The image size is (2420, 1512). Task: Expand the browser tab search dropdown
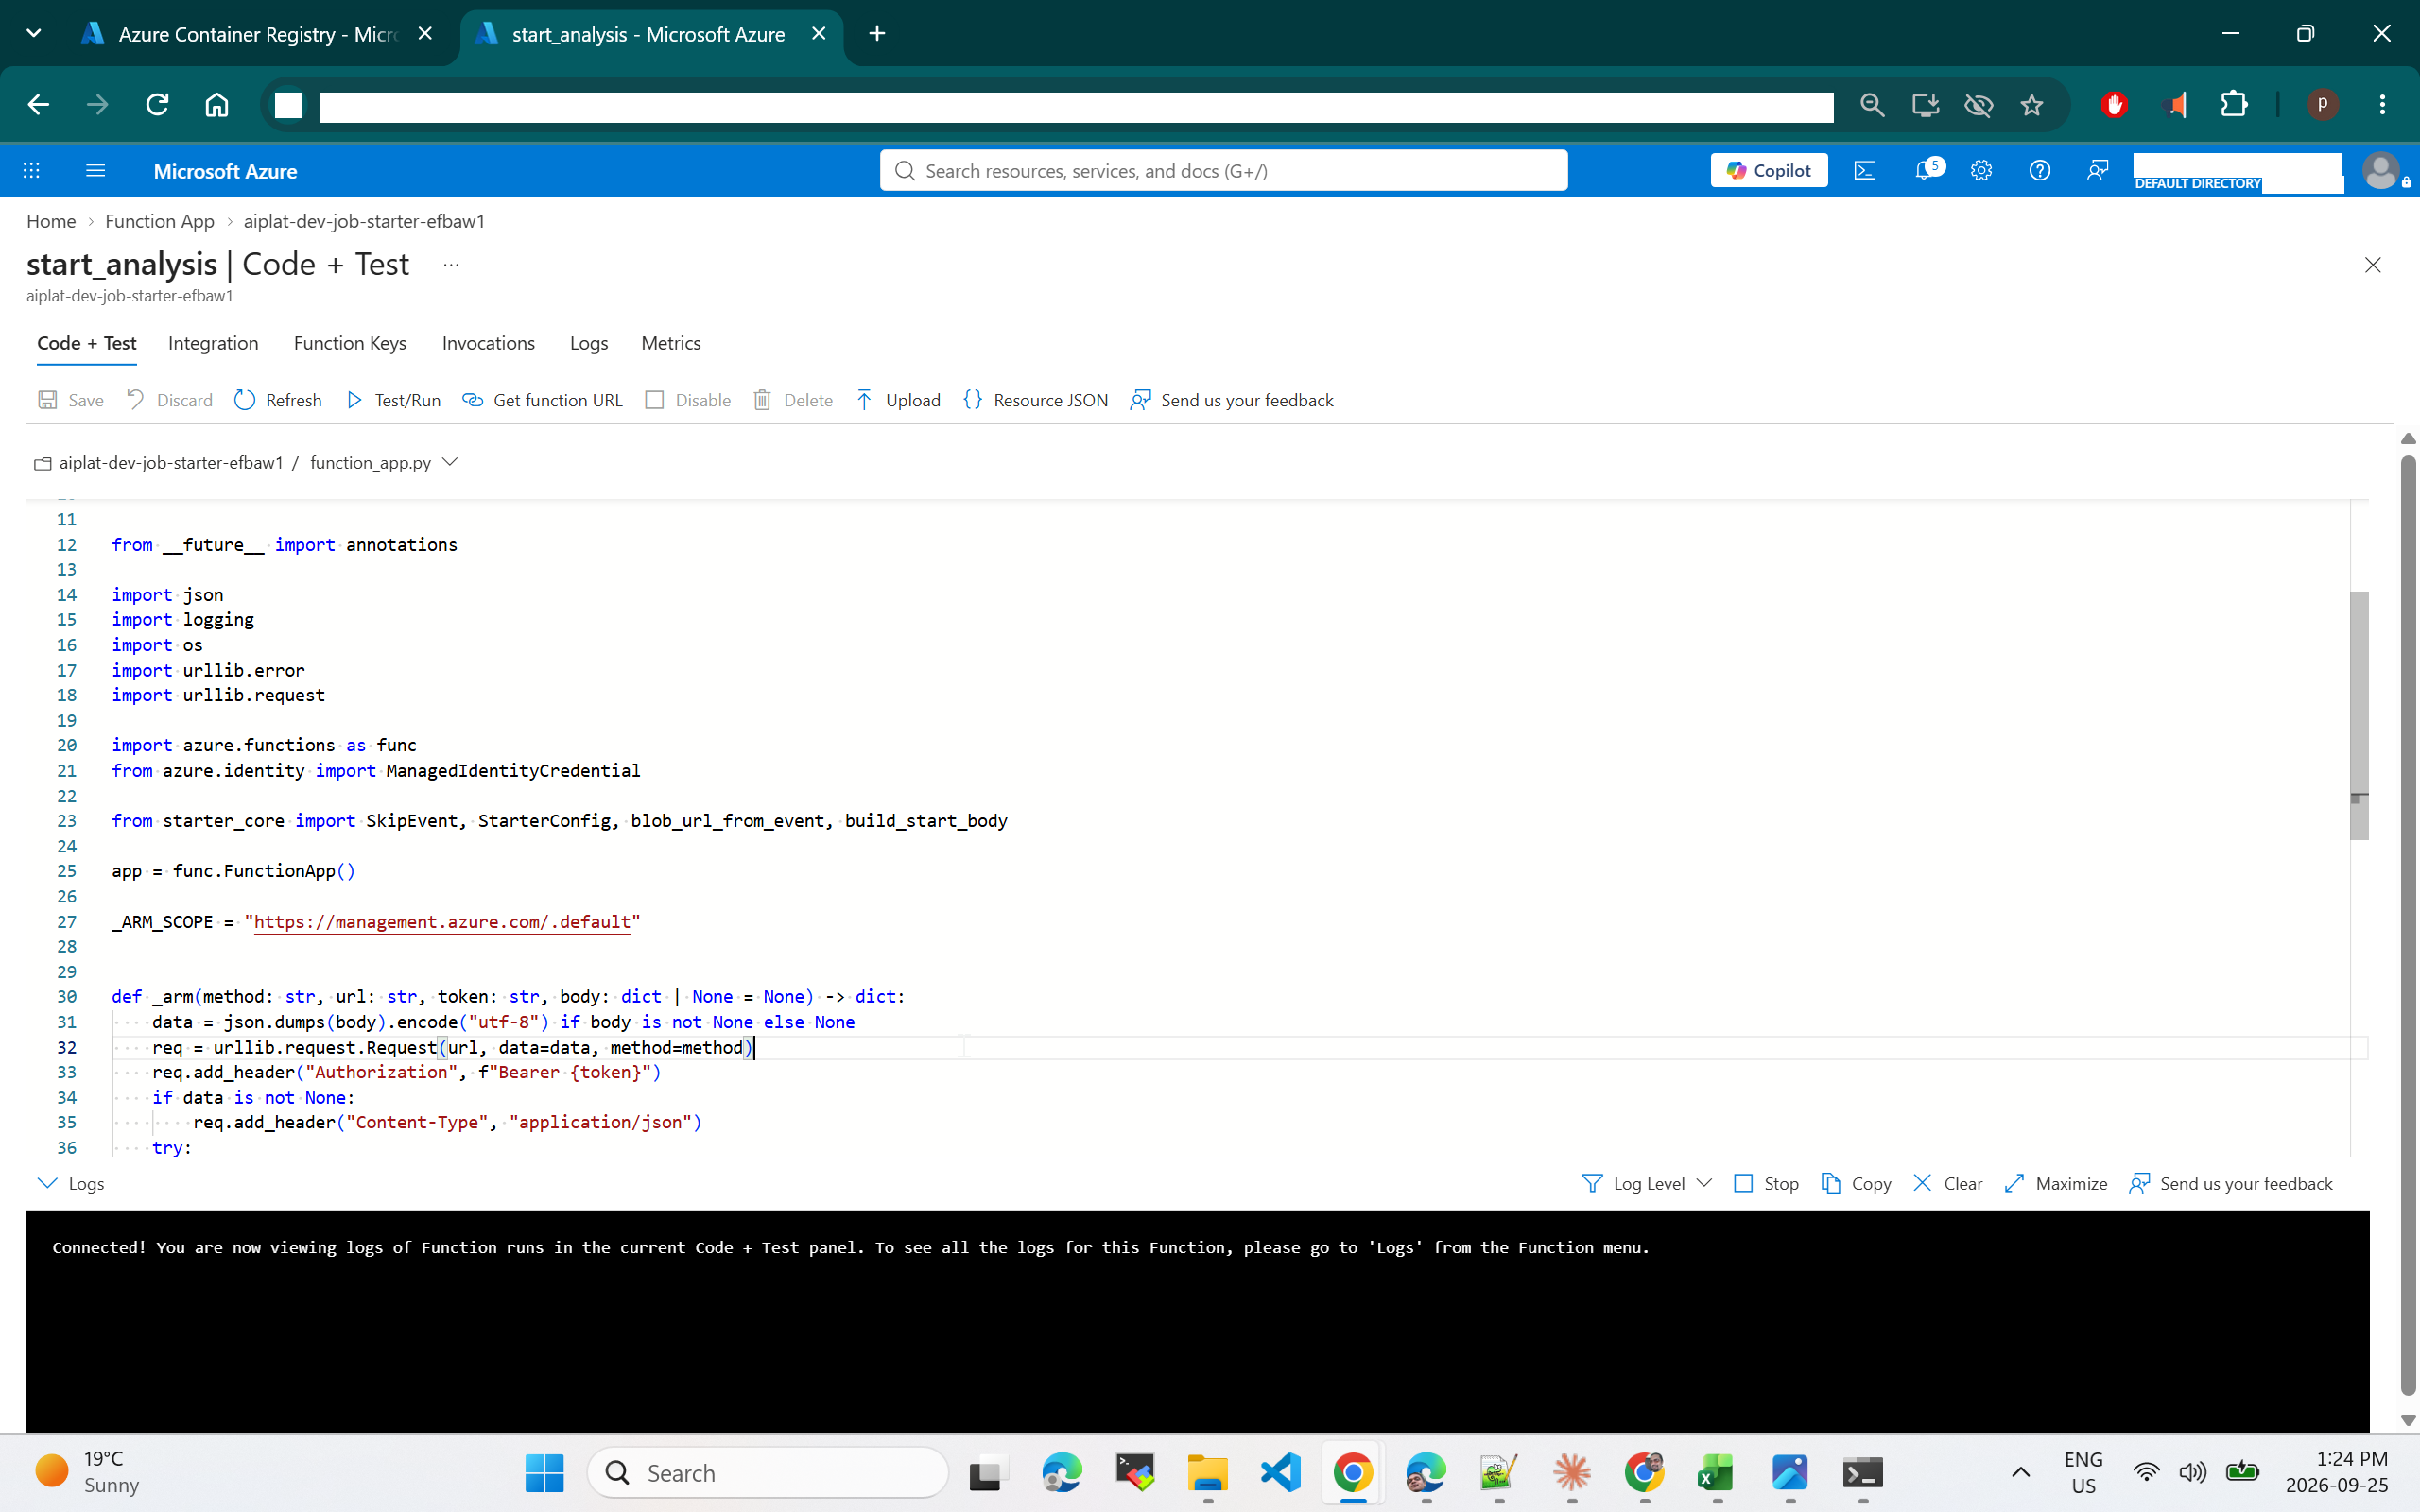(34, 33)
